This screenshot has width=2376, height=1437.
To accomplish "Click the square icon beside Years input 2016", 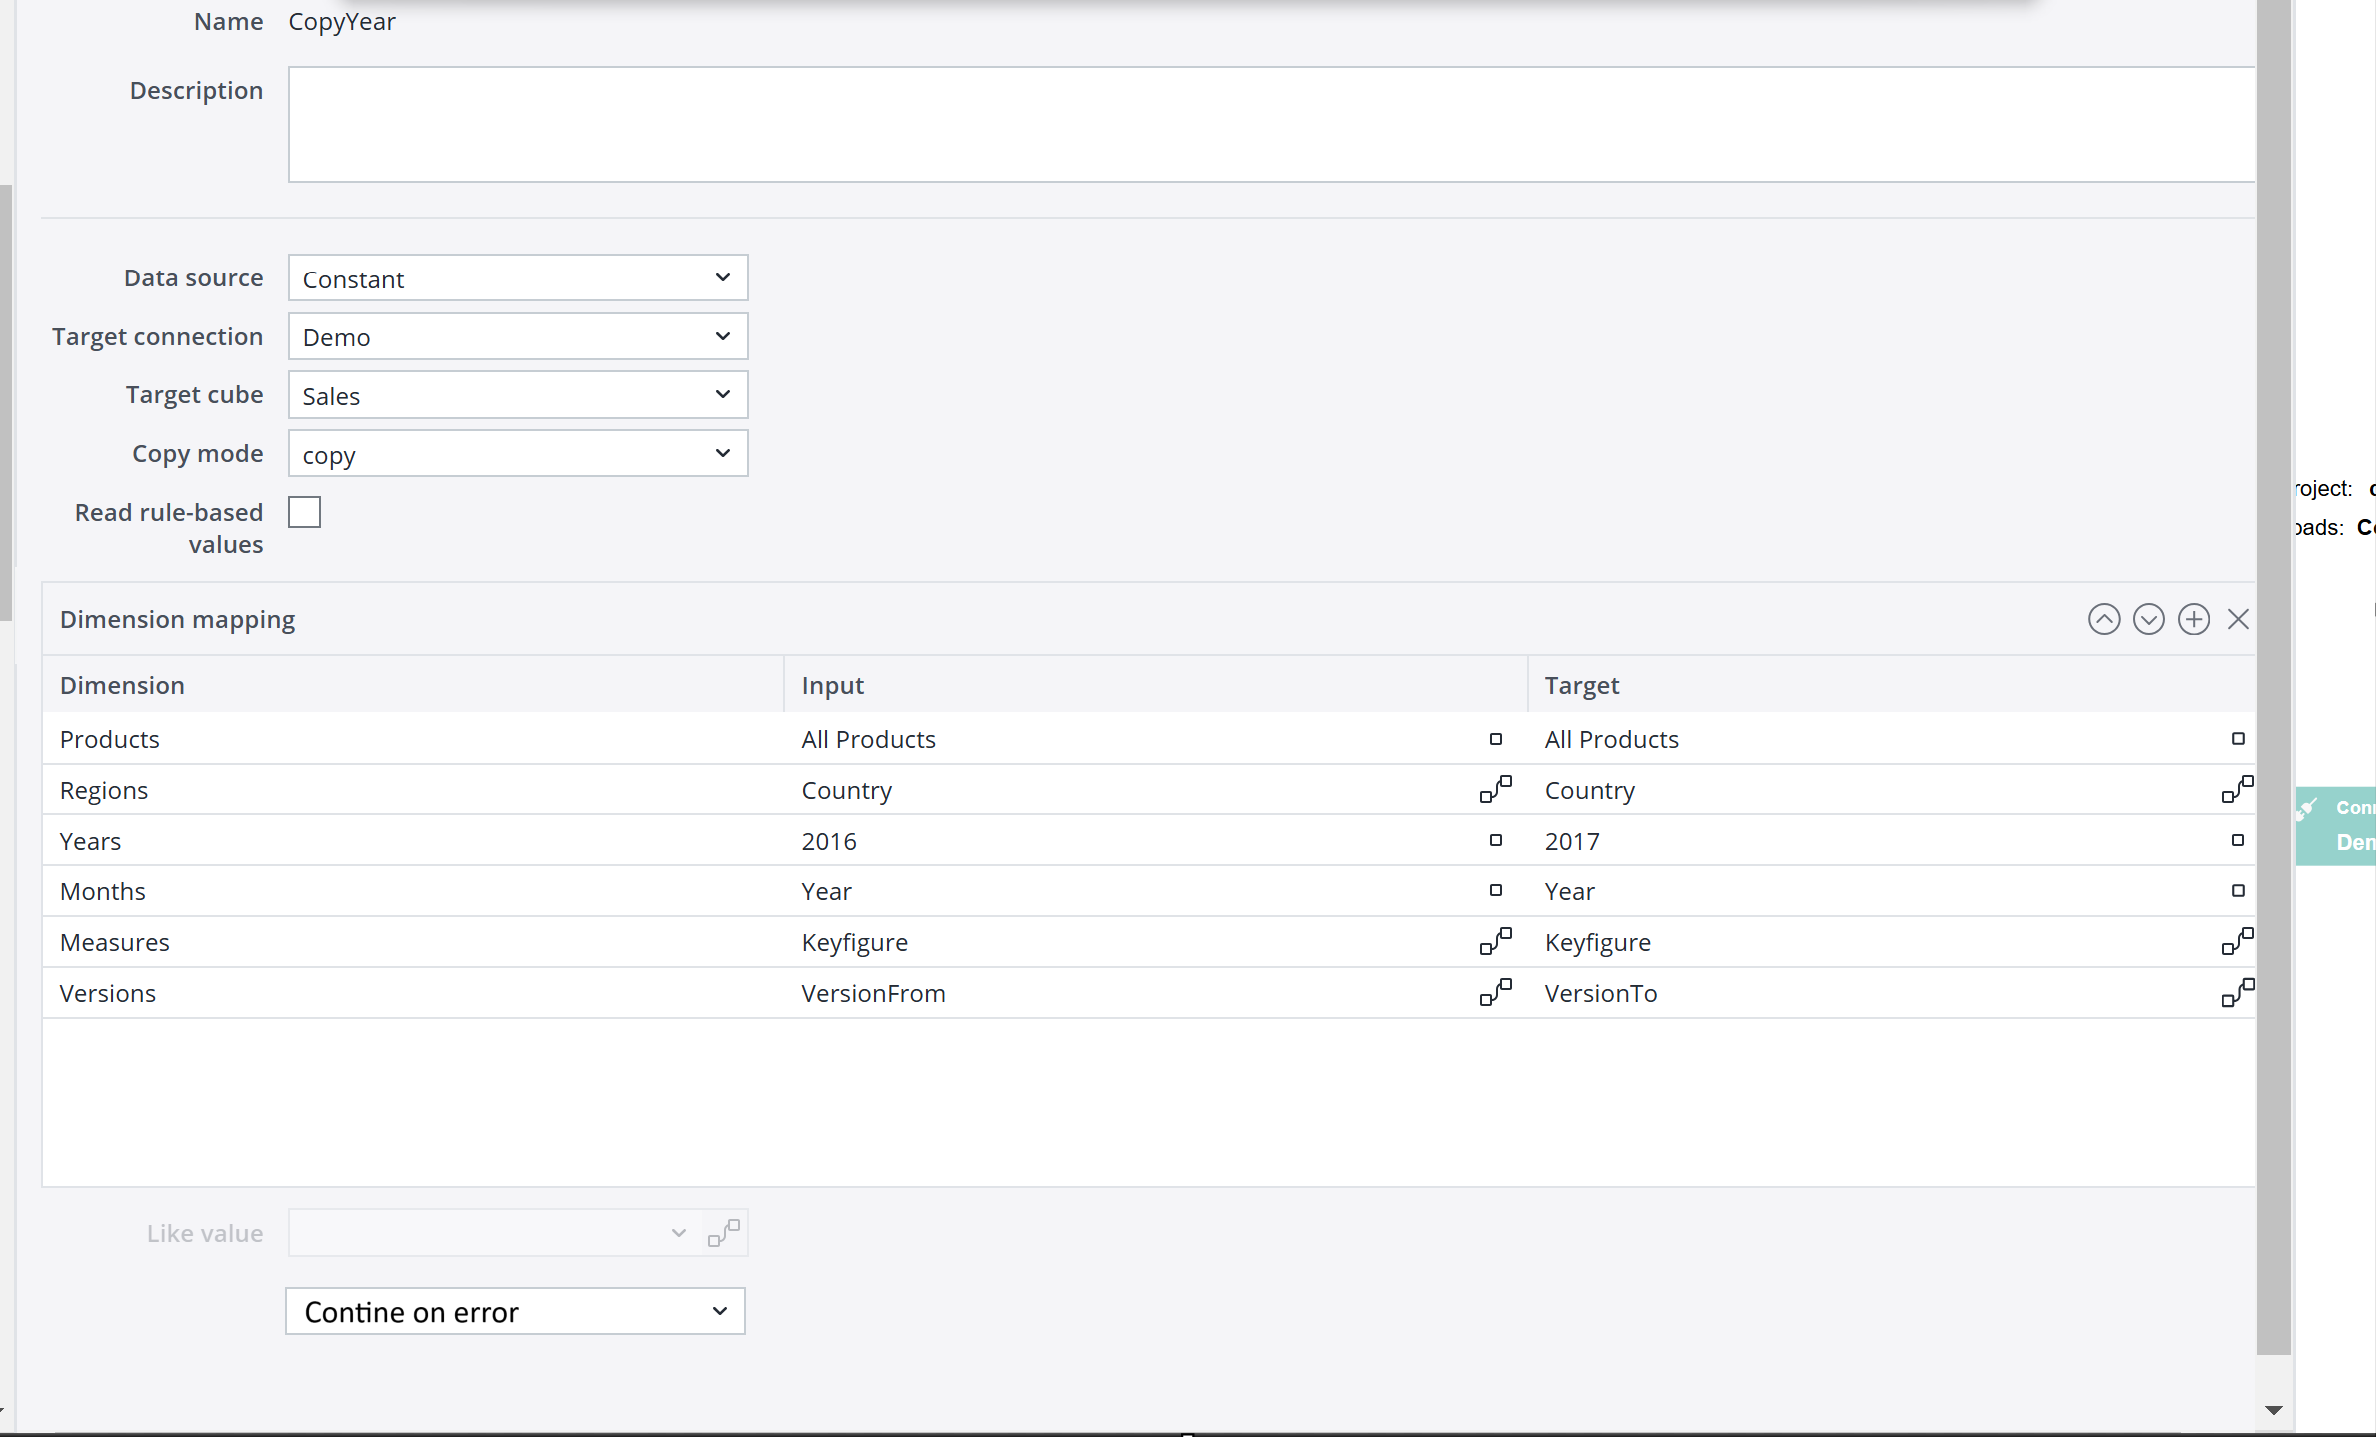I will tap(1495, 840).
